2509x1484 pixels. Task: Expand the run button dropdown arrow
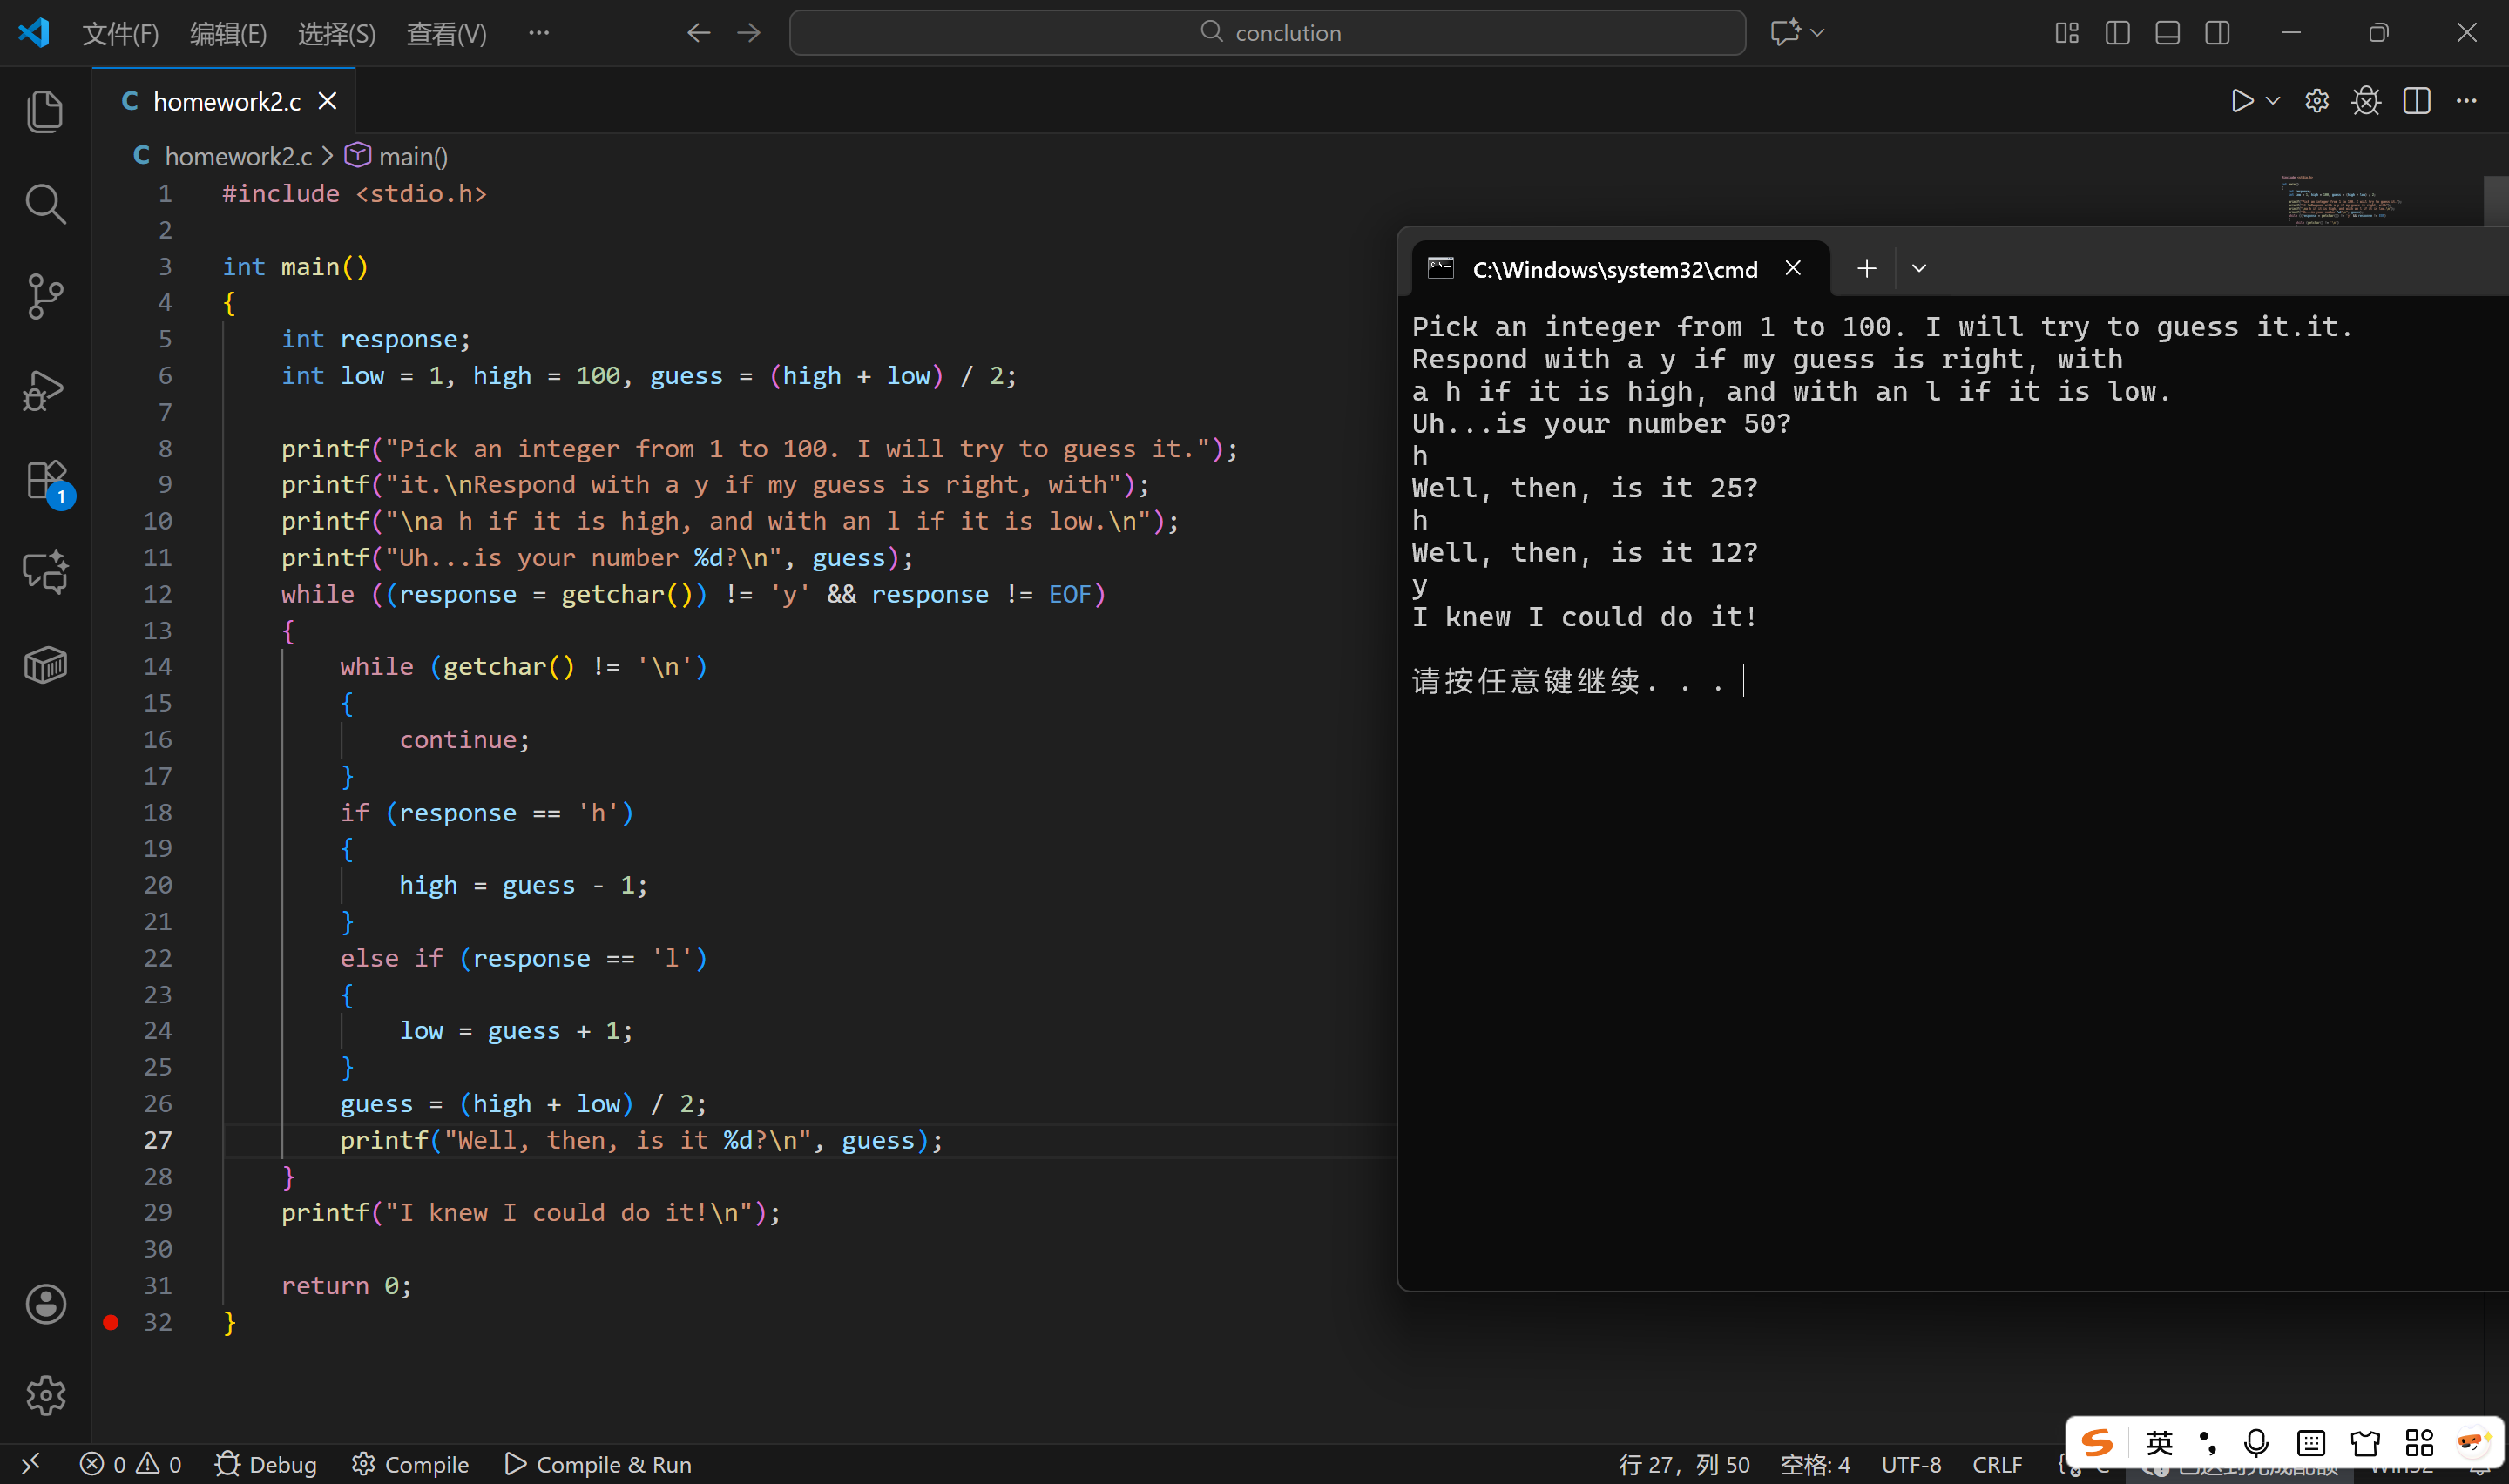point(2272,101)
